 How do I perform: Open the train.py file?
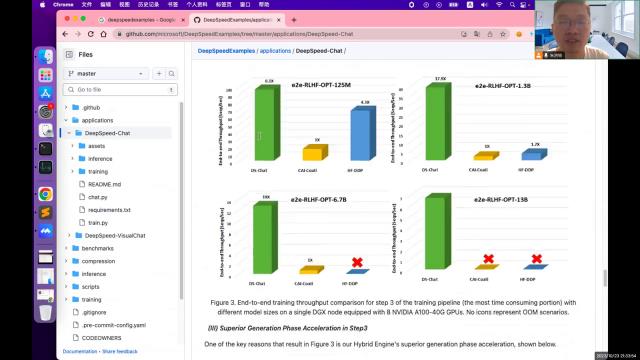(98, 223)
